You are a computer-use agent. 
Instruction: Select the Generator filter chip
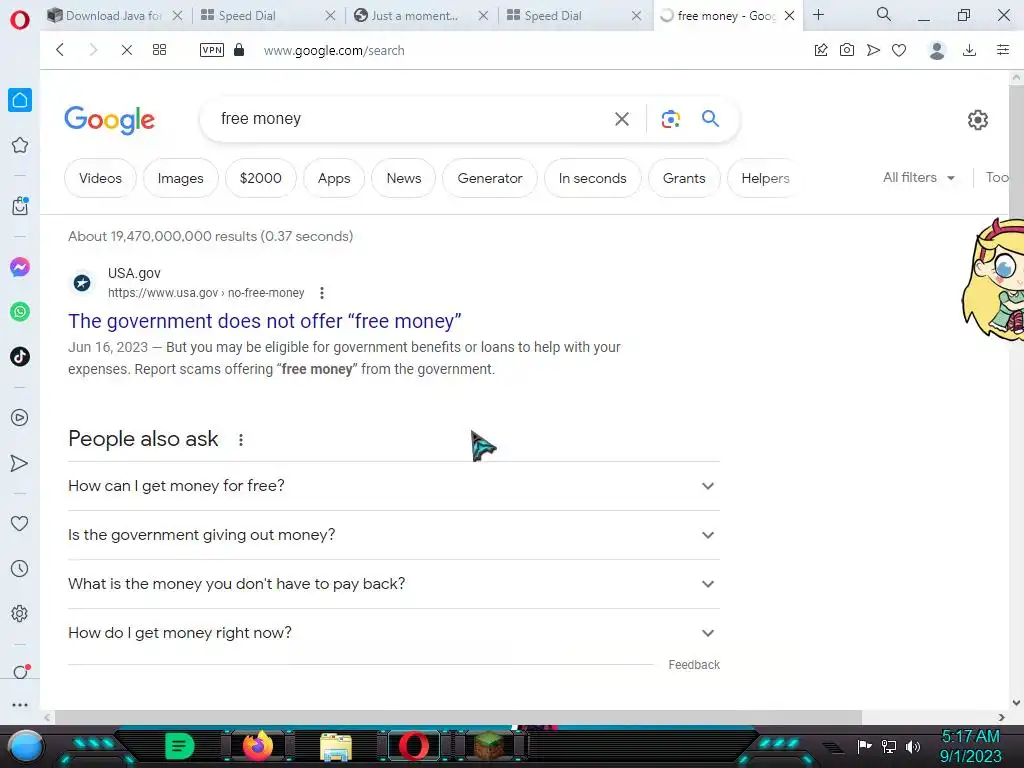(490, 178)
